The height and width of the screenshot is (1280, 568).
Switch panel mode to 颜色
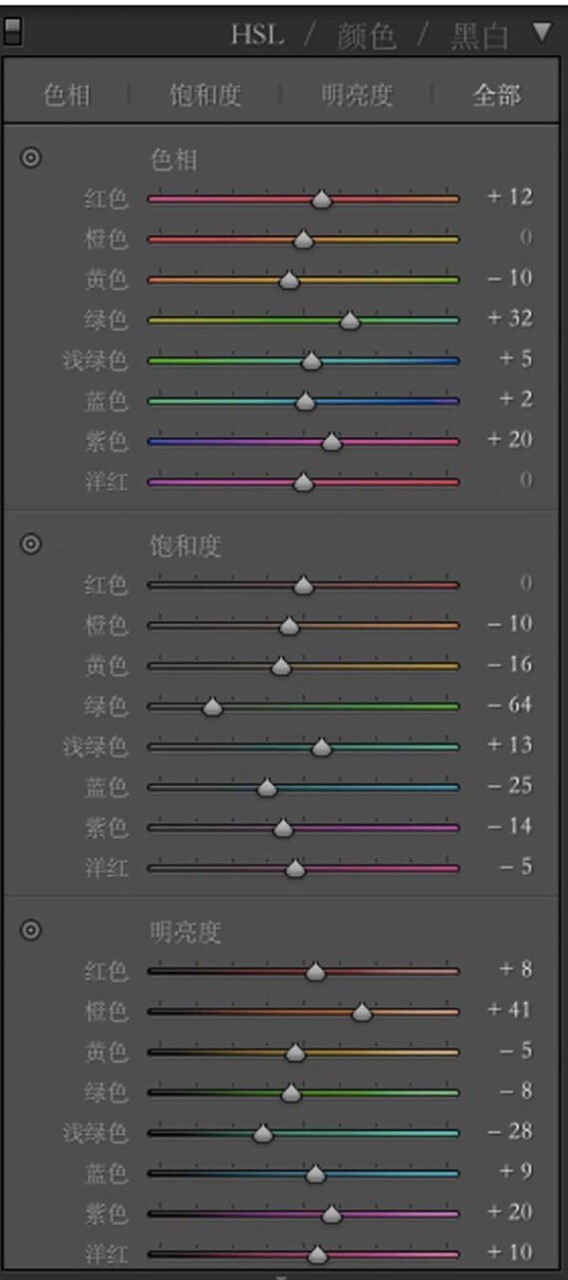[x=367, y=36]
